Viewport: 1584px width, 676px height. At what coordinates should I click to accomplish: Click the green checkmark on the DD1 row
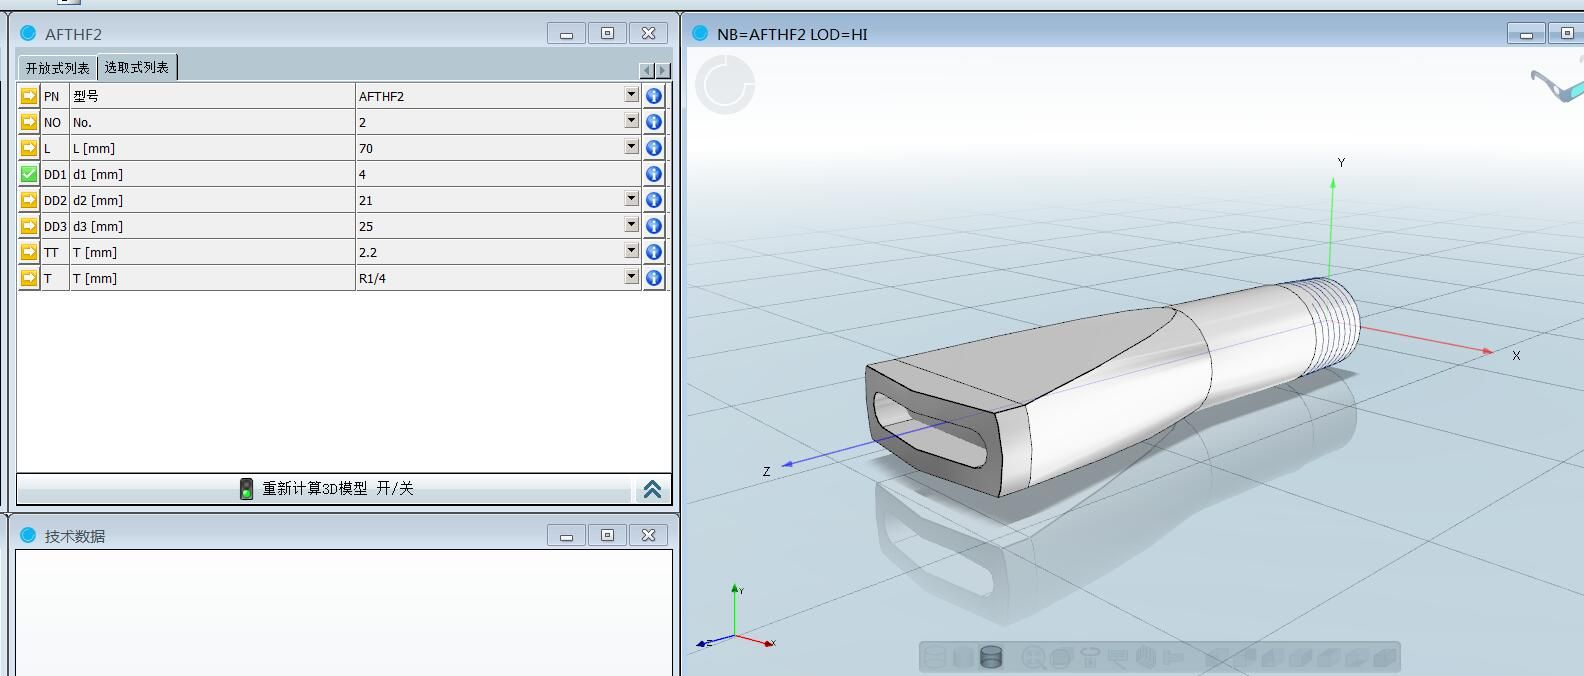coord(29,174)
